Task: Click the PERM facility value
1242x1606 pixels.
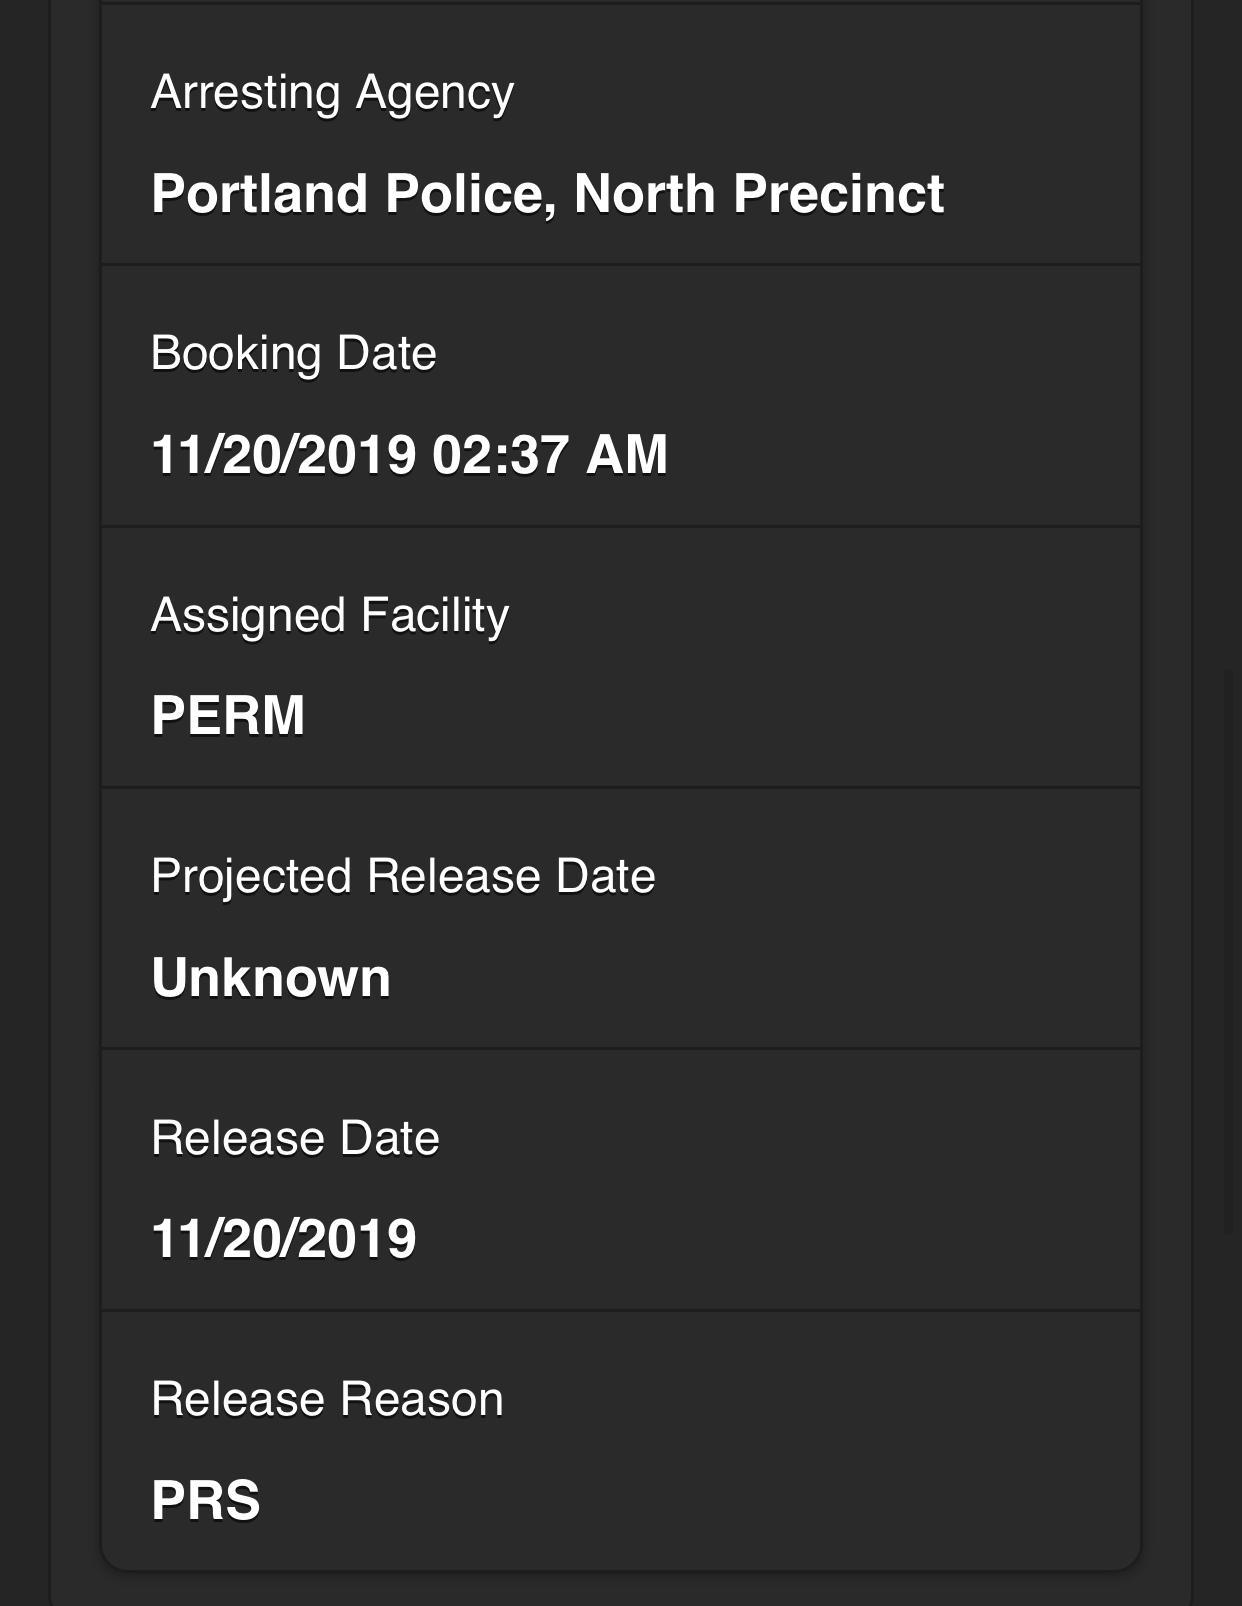Action: (228, 716)
